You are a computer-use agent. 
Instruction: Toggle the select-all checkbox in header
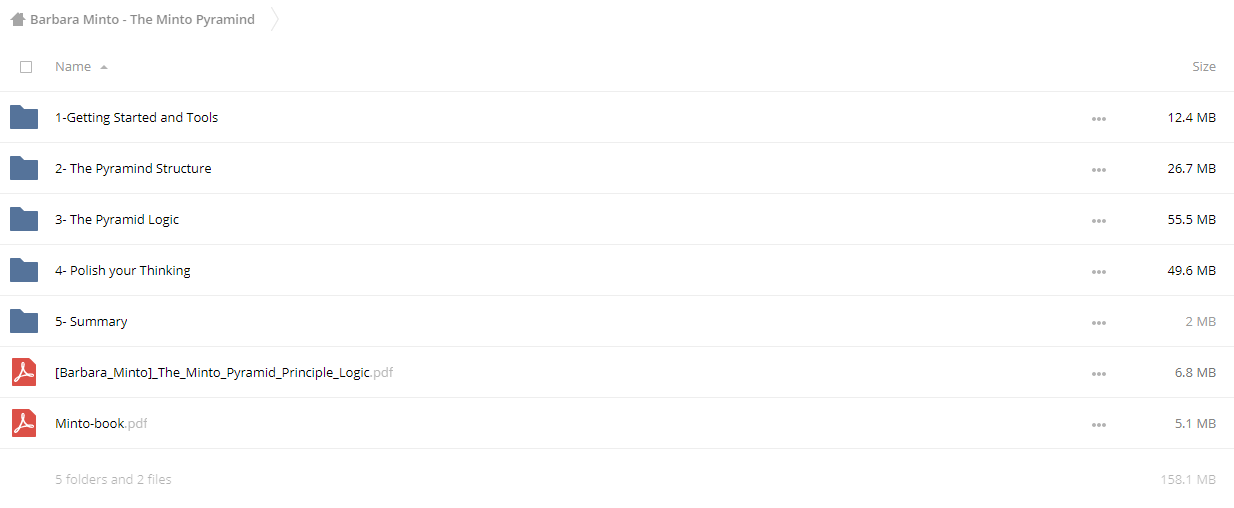(x=26, y=67)
